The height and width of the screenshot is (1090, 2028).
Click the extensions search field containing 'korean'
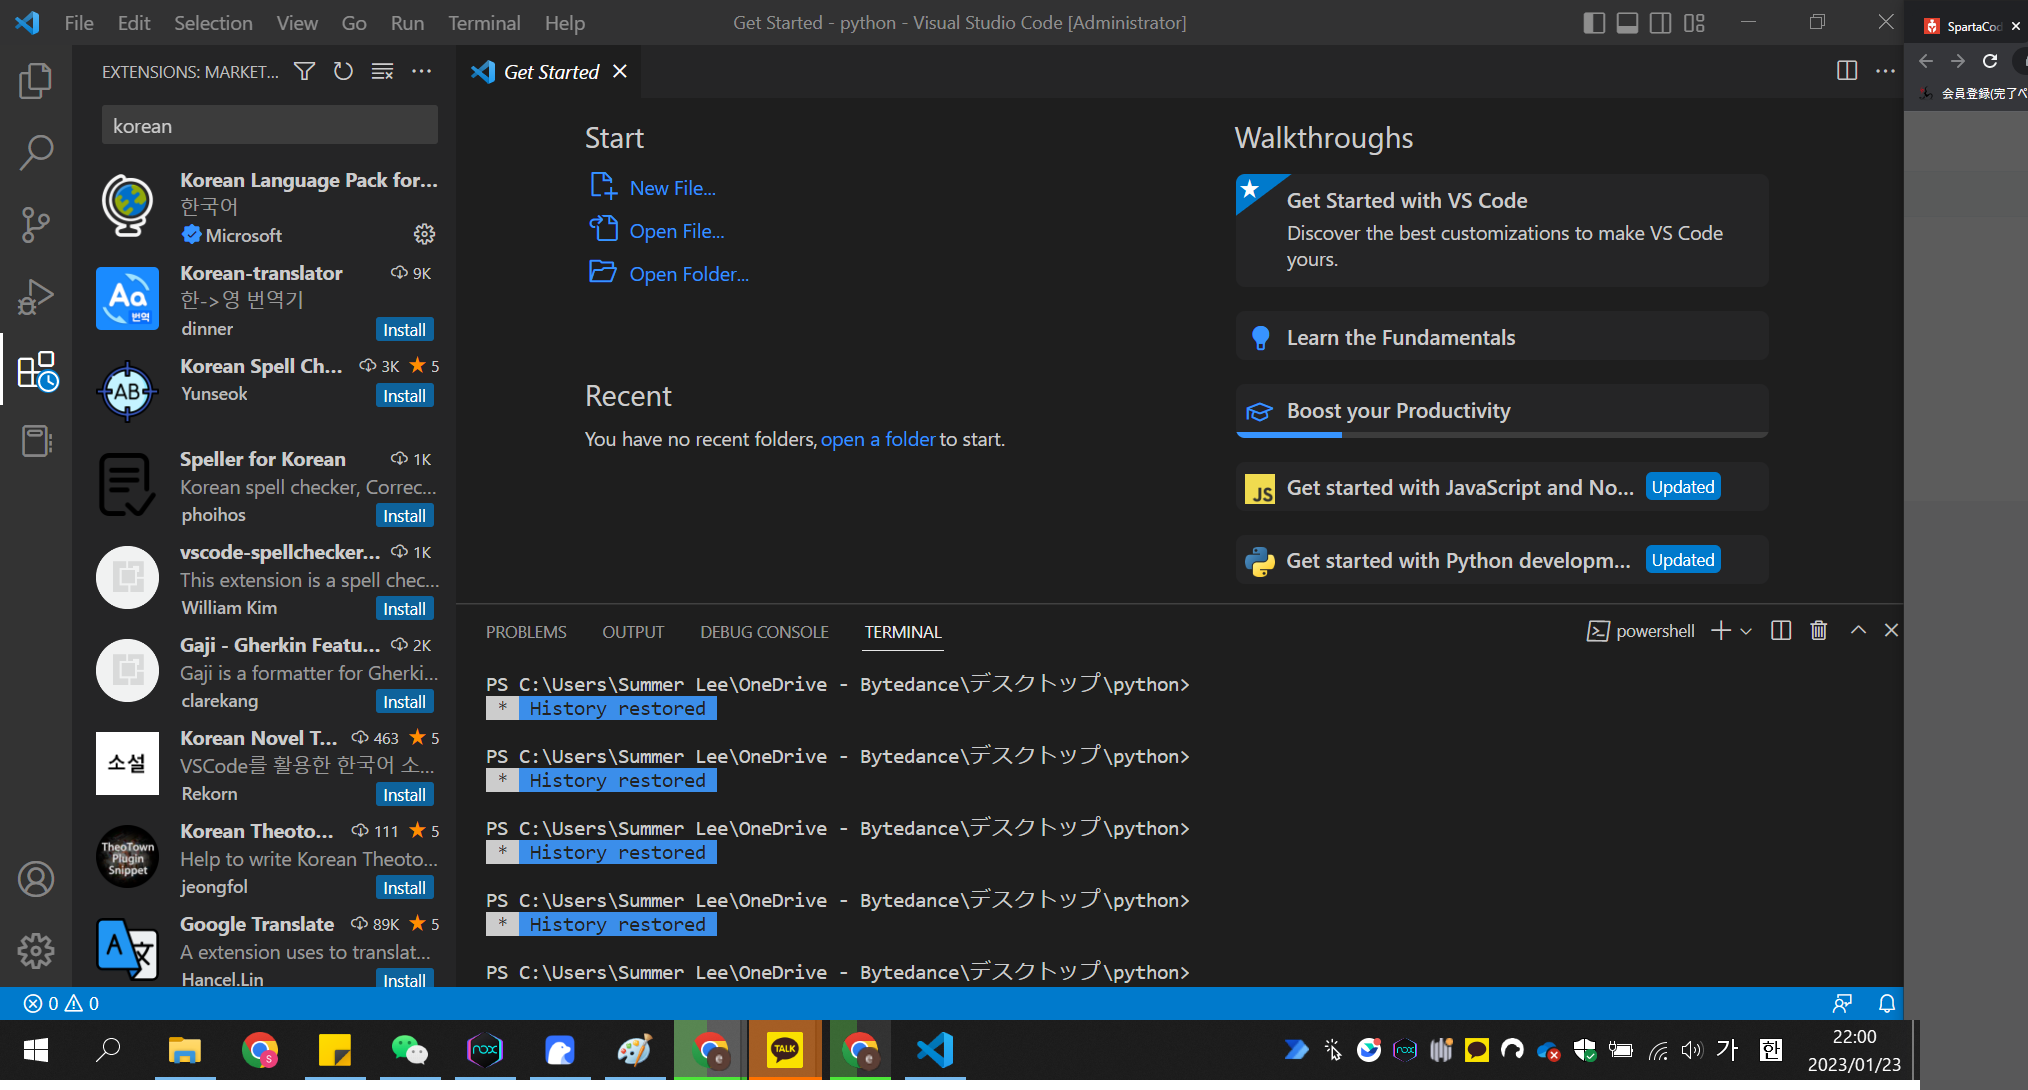pos(270,125)
